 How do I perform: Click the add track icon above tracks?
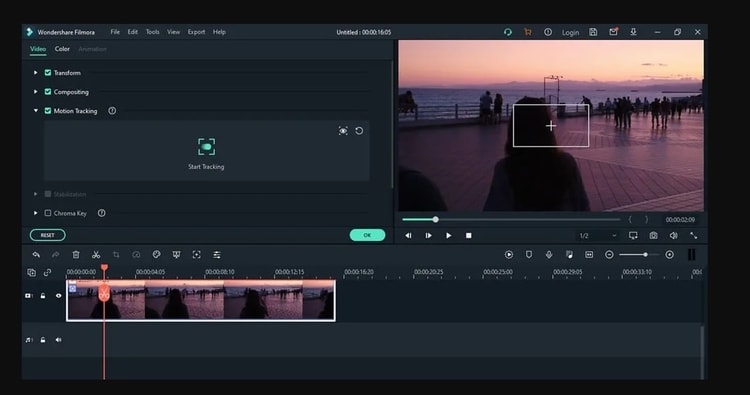pos(32,273)
